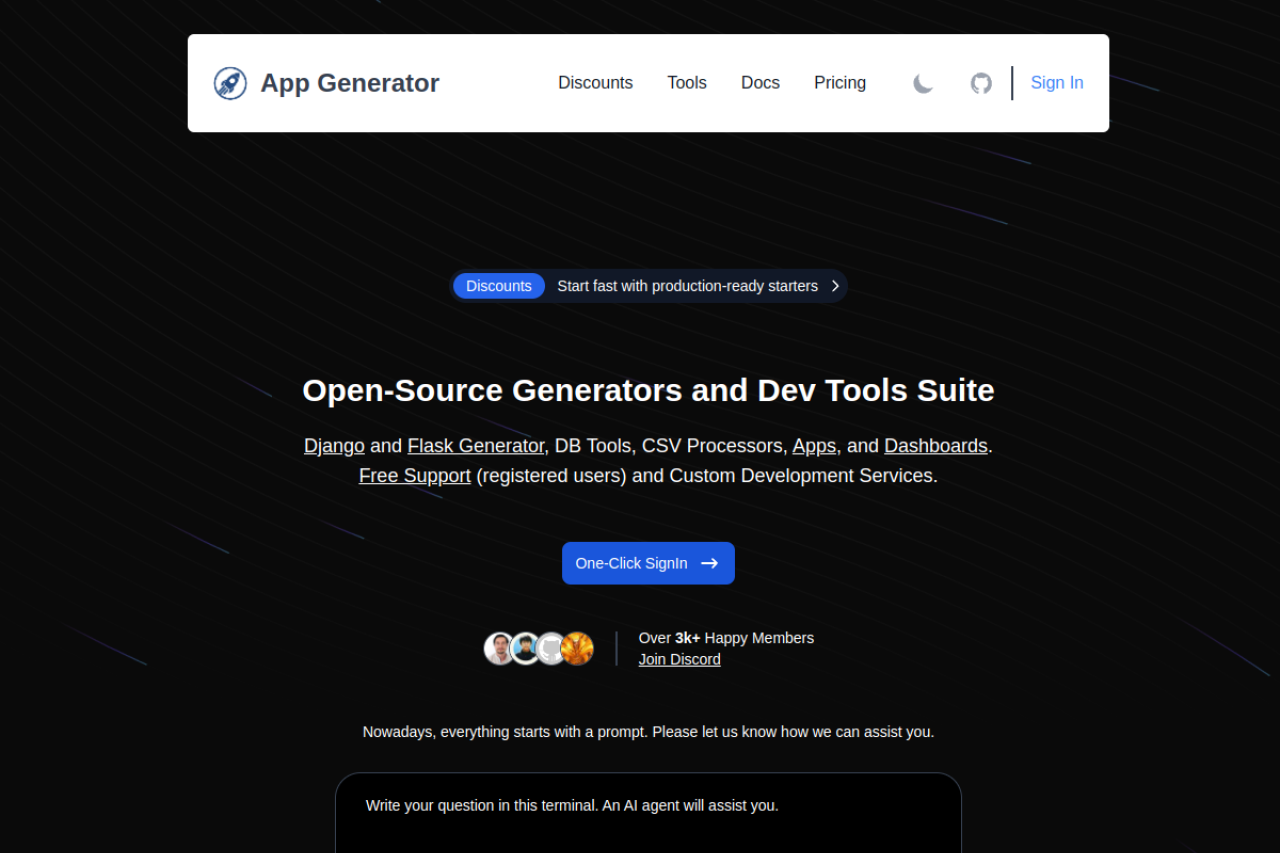Follow the Join Discord link

click(679, 659)
